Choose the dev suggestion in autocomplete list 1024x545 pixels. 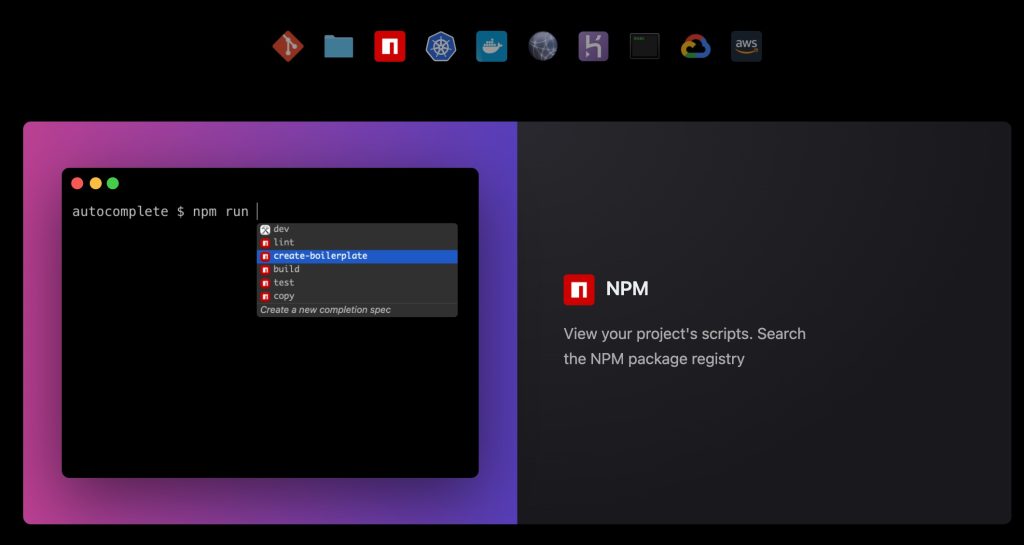(x=357, y=229)
